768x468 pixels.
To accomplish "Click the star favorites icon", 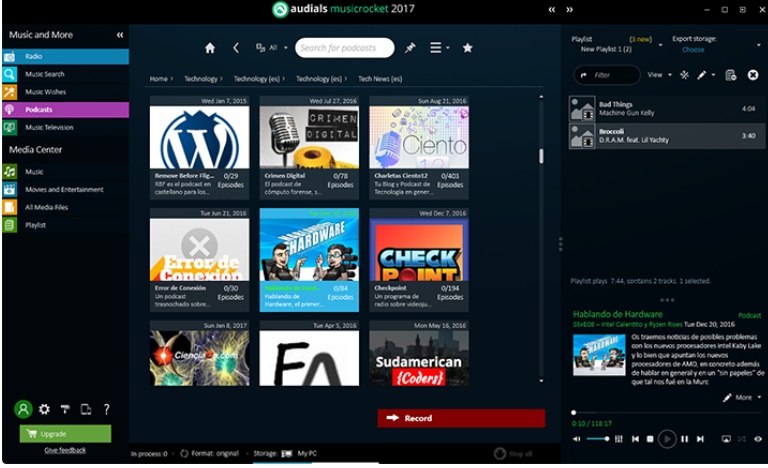I will tap(467, 48).
